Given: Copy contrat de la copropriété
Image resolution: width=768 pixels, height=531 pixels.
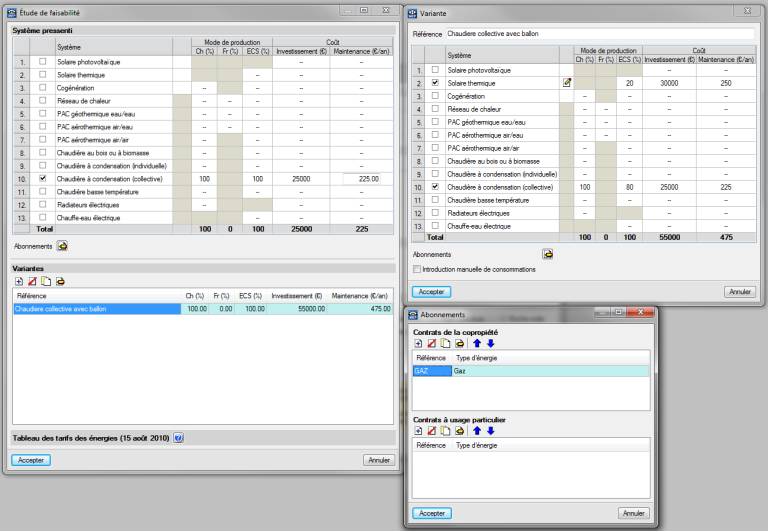Looking at the screenshot, I should (x=445, y=343).
